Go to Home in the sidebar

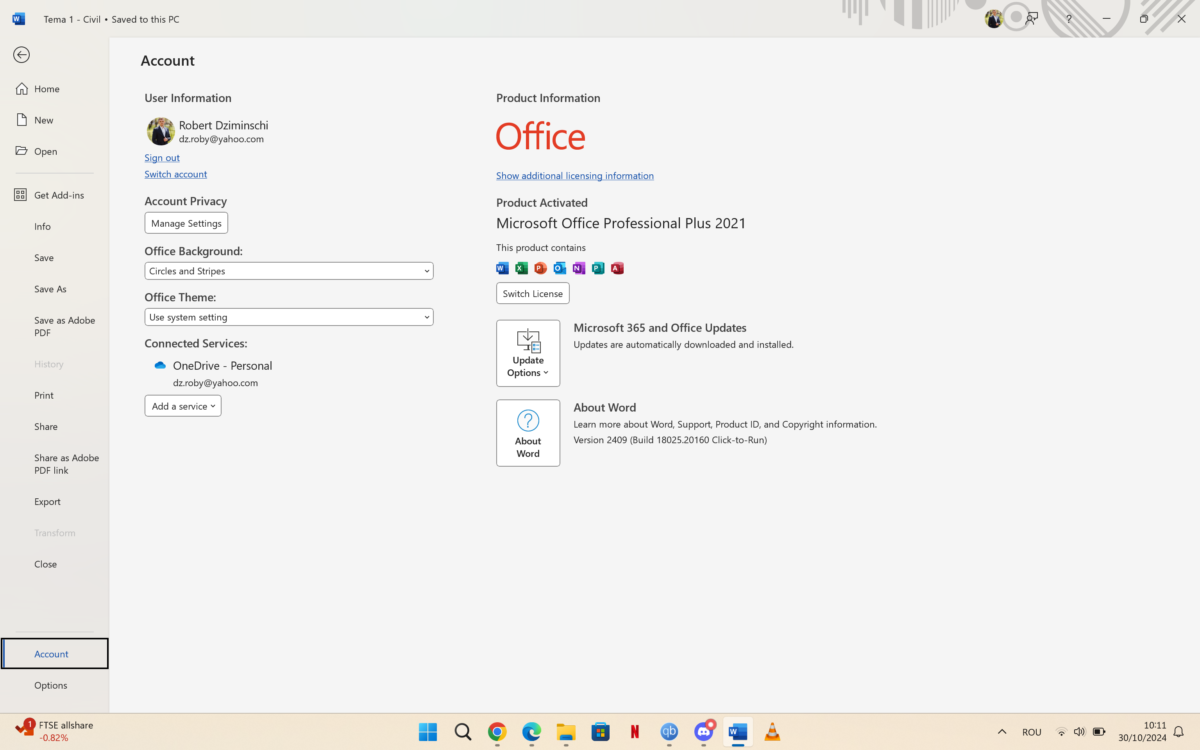54,89
